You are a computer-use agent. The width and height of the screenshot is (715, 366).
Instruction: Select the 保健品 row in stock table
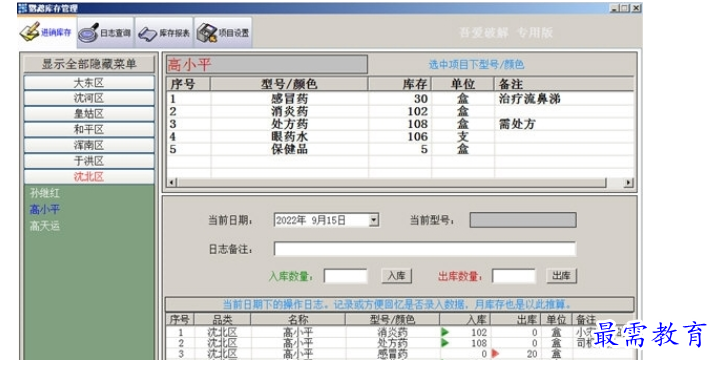pyautogui.click(x=400, y=149)
